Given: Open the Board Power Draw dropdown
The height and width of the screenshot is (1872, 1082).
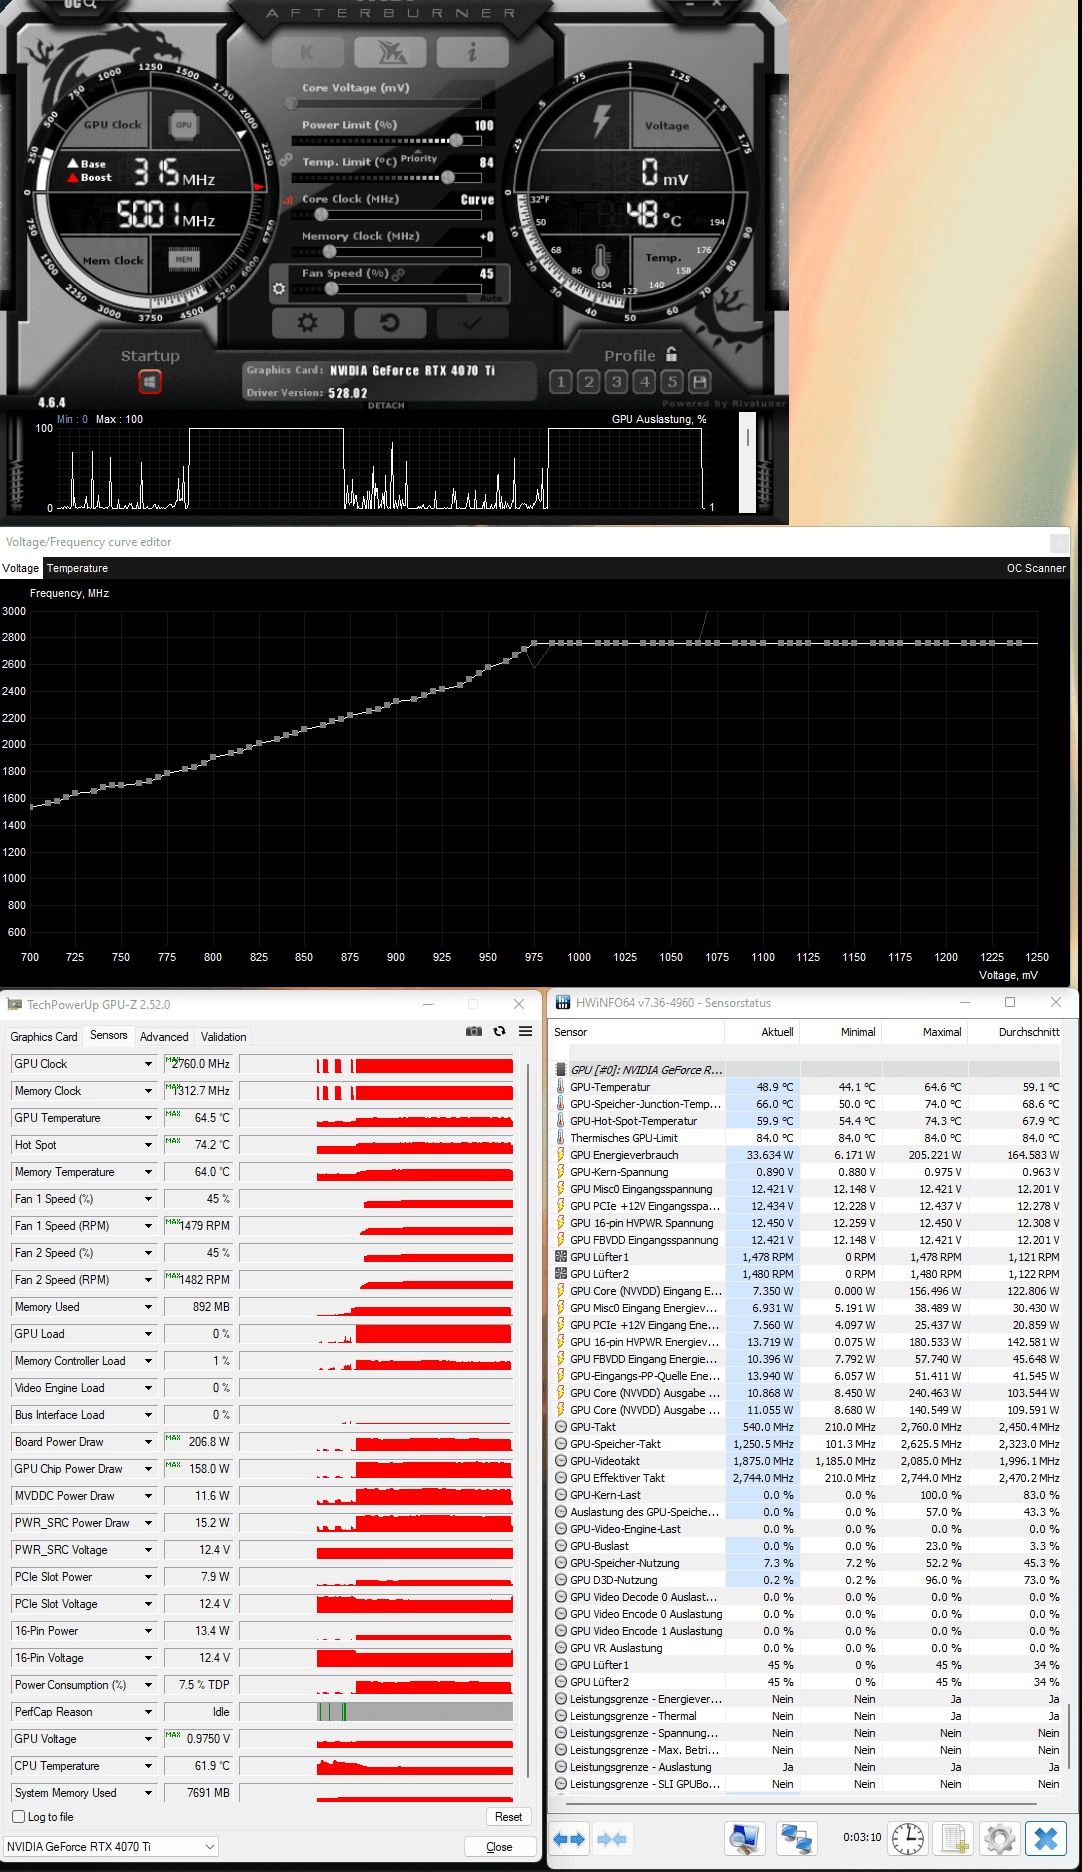Looking at the screenshot, I should tap(148, 1442).
